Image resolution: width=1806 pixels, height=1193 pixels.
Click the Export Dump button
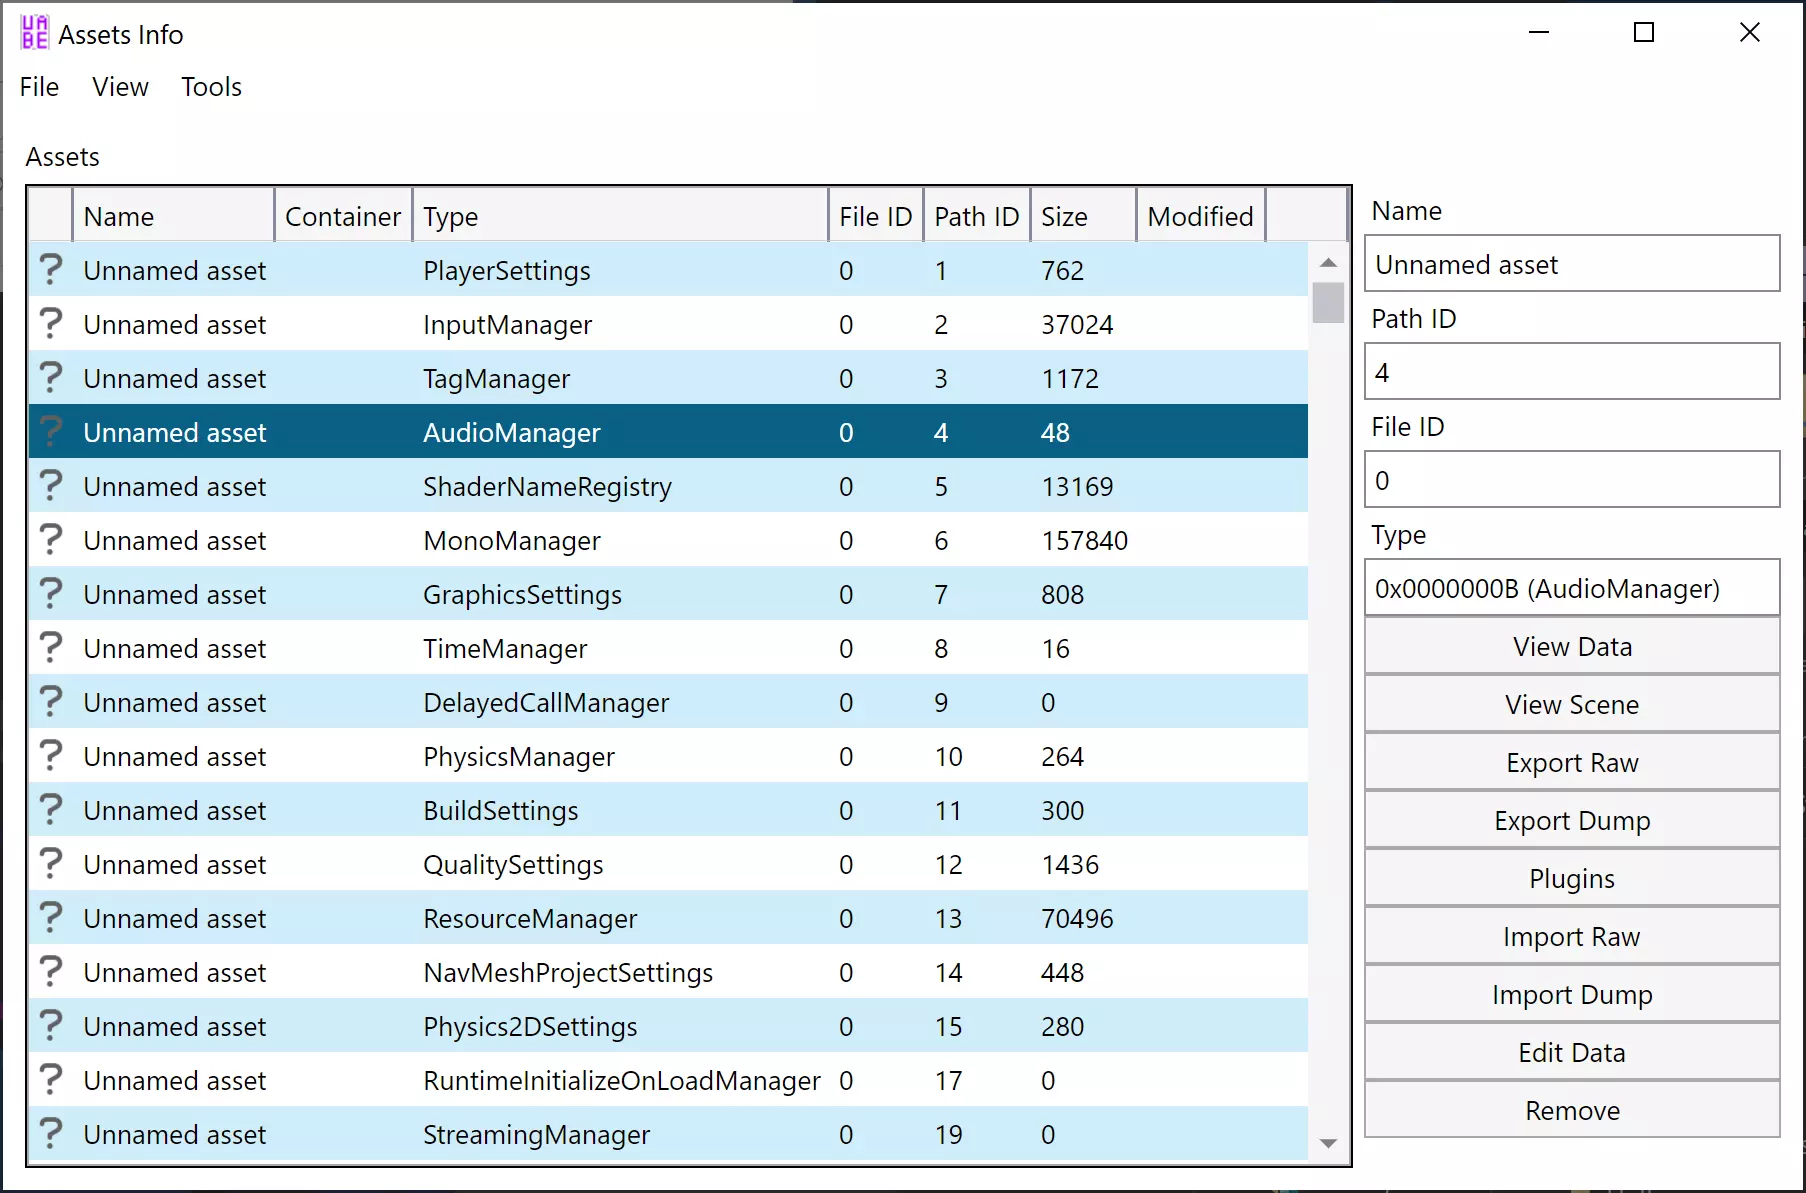coord(1572,820)
